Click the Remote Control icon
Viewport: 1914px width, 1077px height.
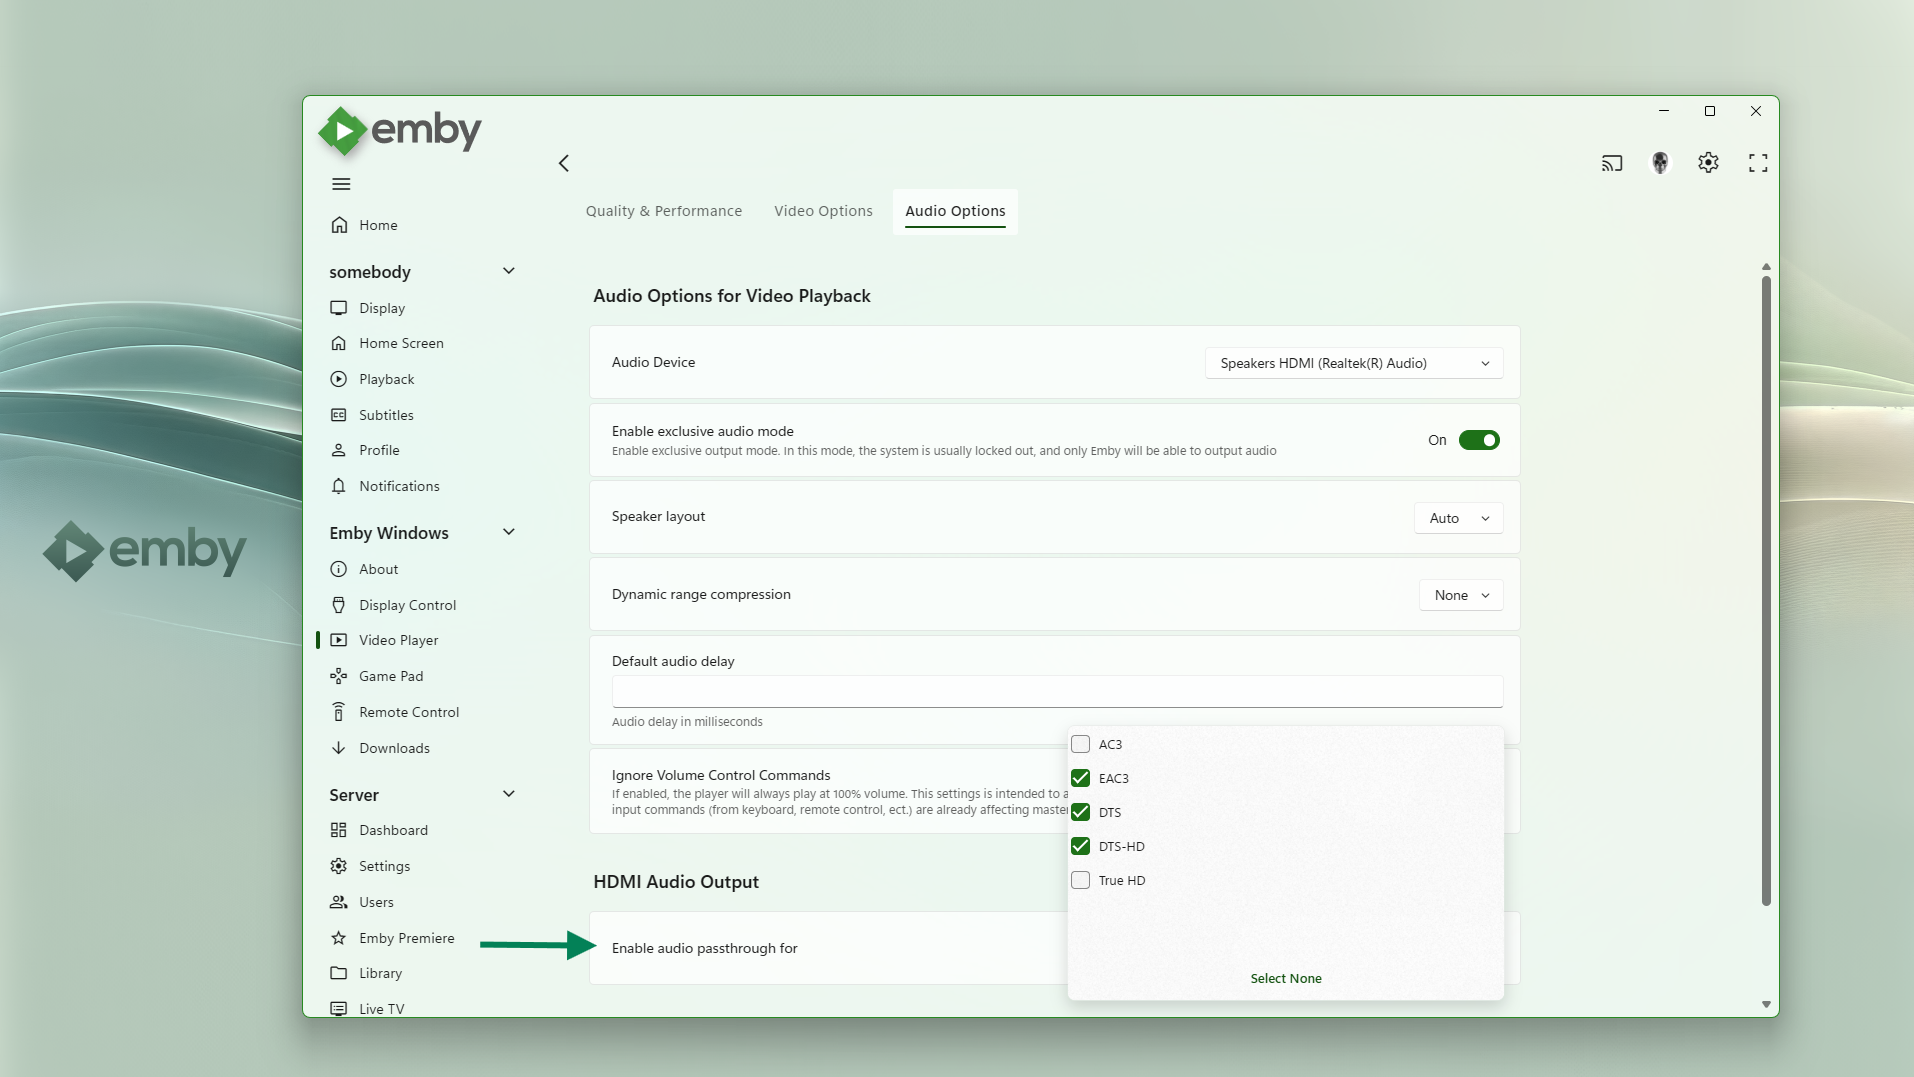tap(339, 712)
